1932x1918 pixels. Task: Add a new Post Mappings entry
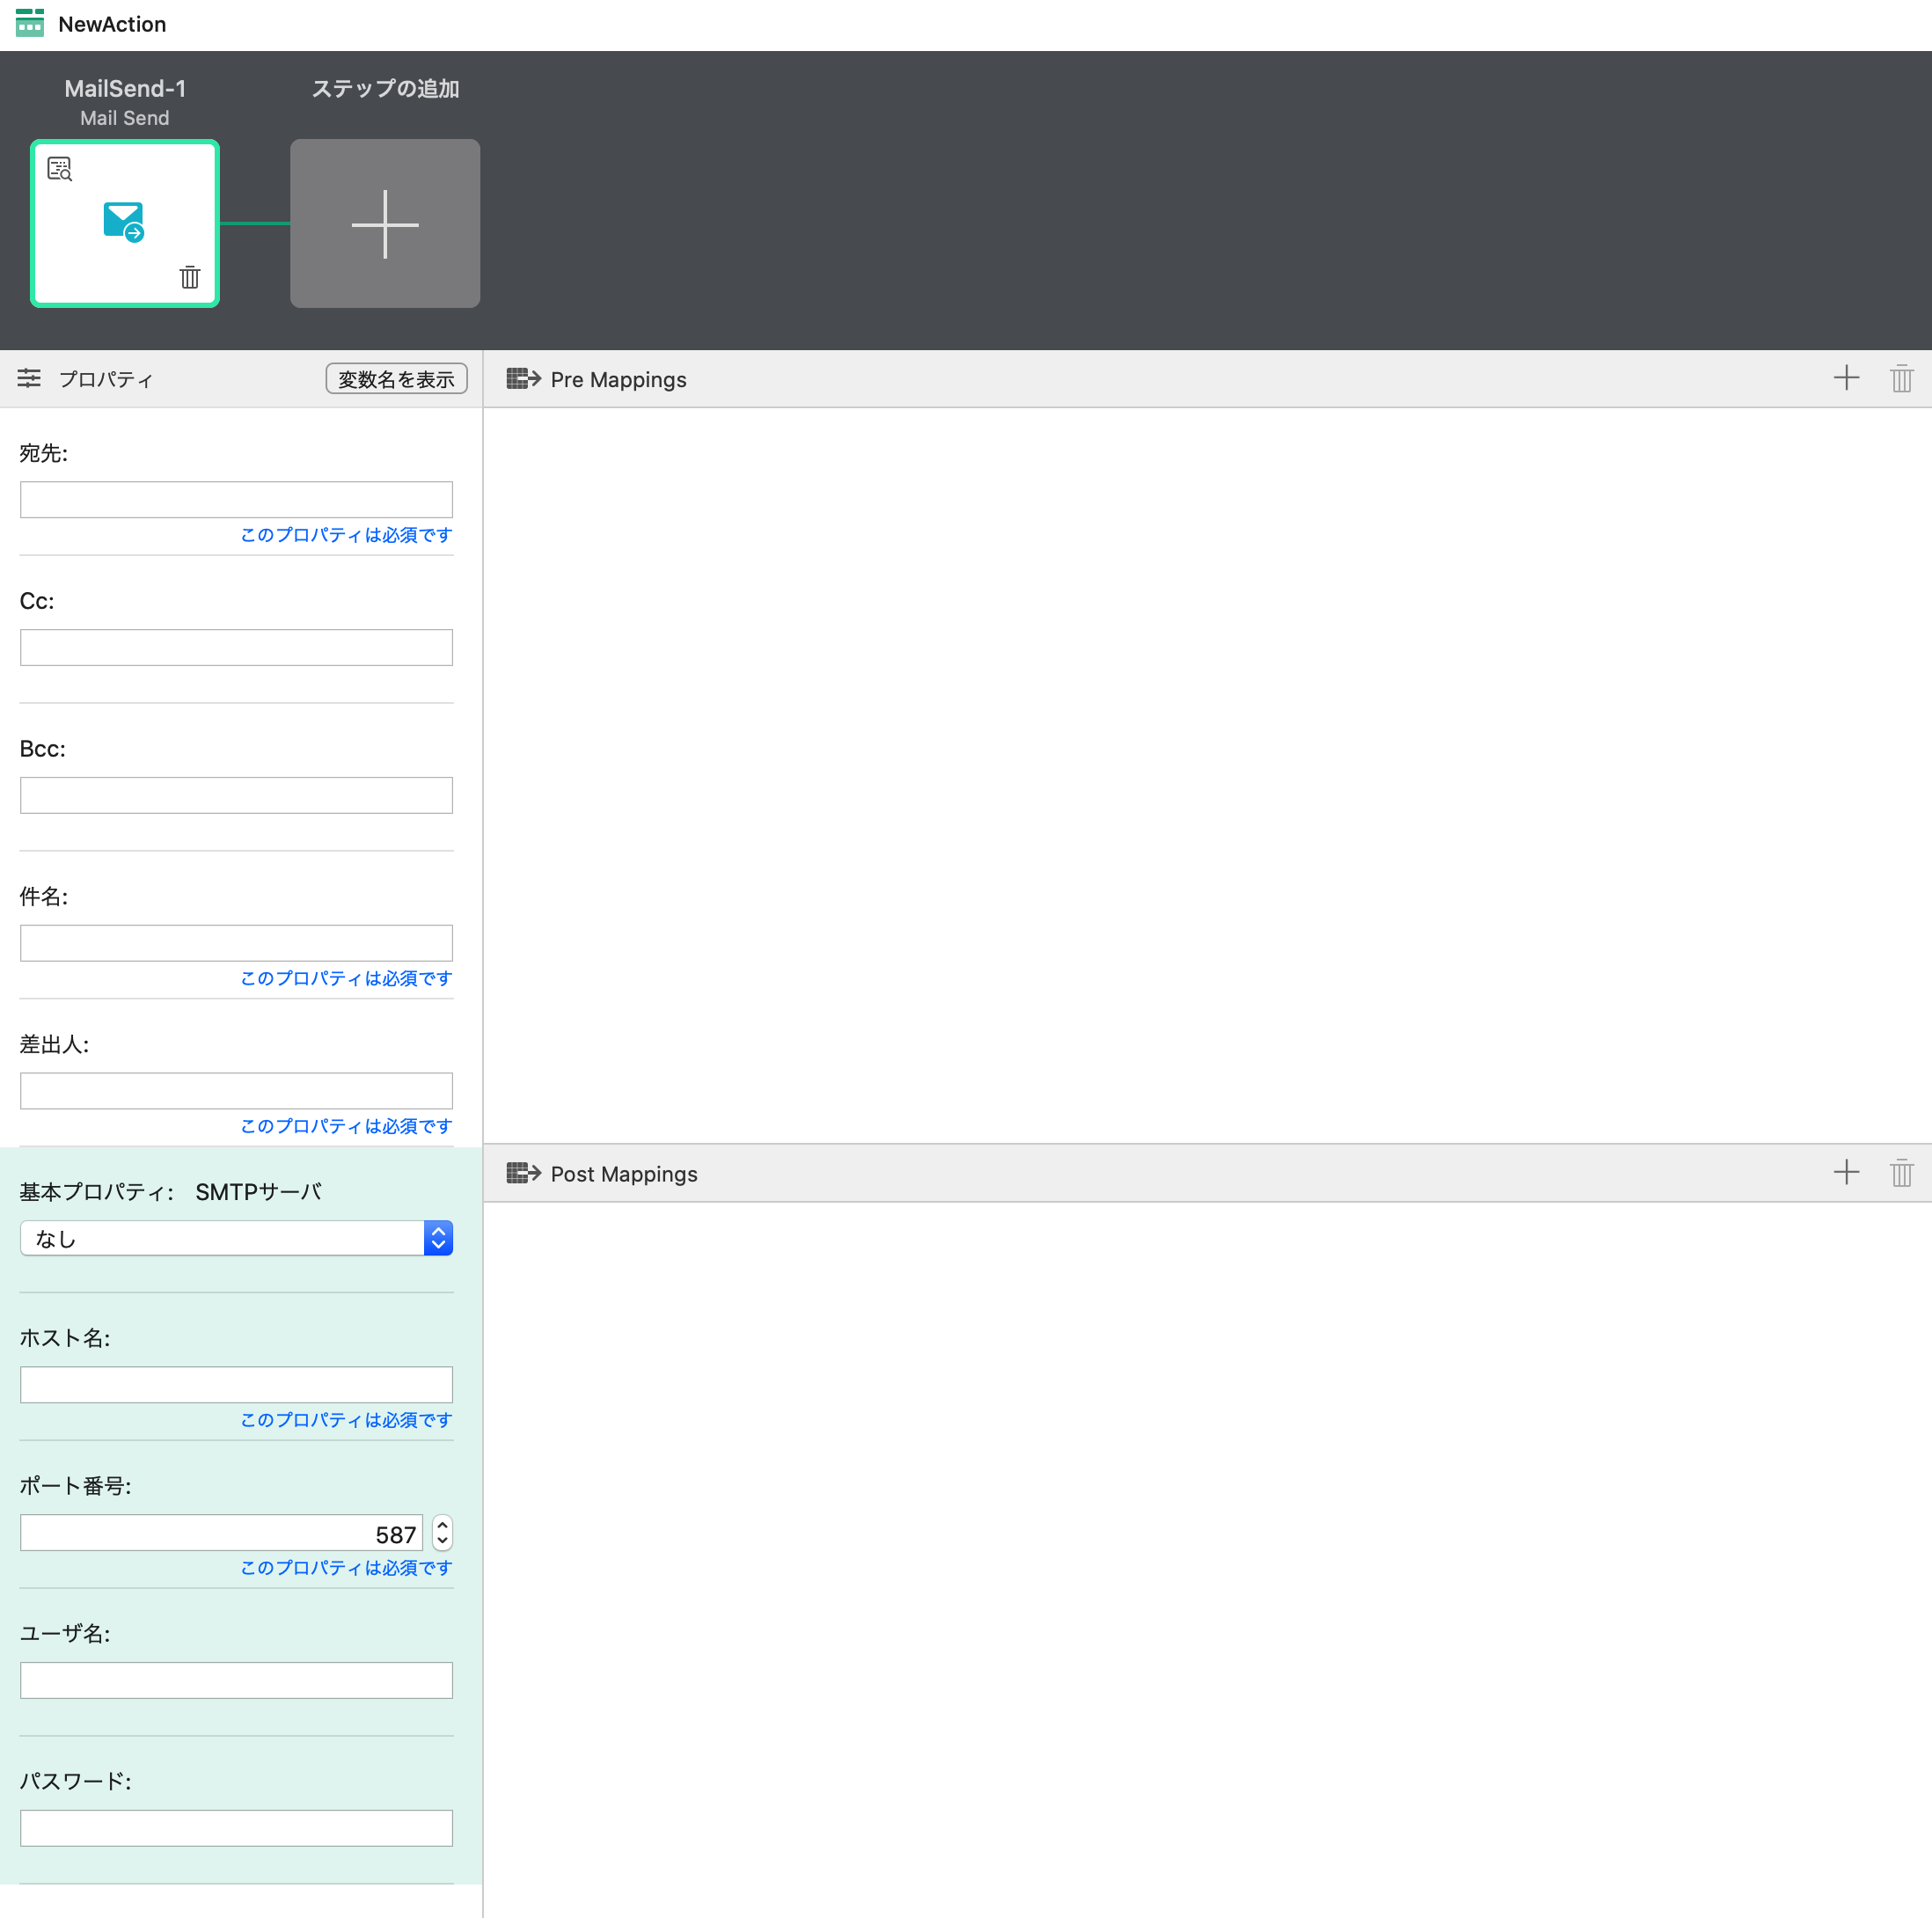1845,1173
